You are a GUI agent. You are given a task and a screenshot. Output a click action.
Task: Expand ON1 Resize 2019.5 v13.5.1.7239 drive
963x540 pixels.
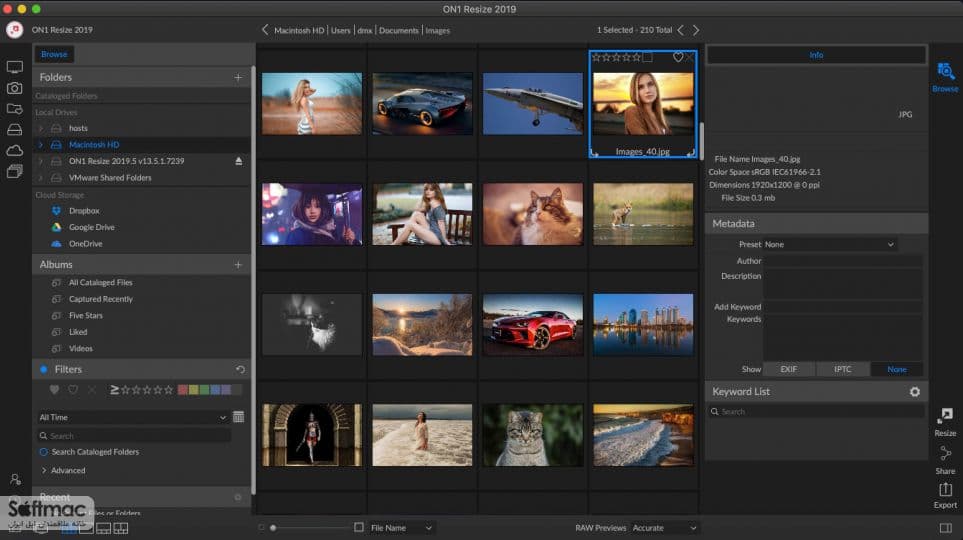pyautogui.click(x=41, y=161)
